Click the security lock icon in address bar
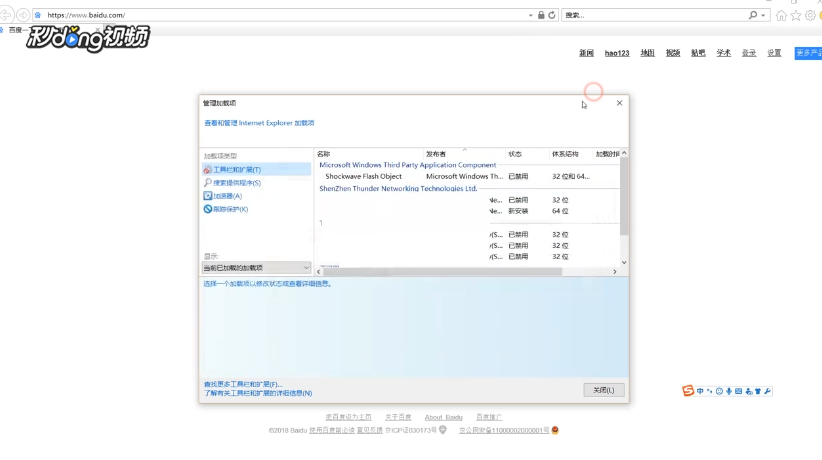 (541, 15)
